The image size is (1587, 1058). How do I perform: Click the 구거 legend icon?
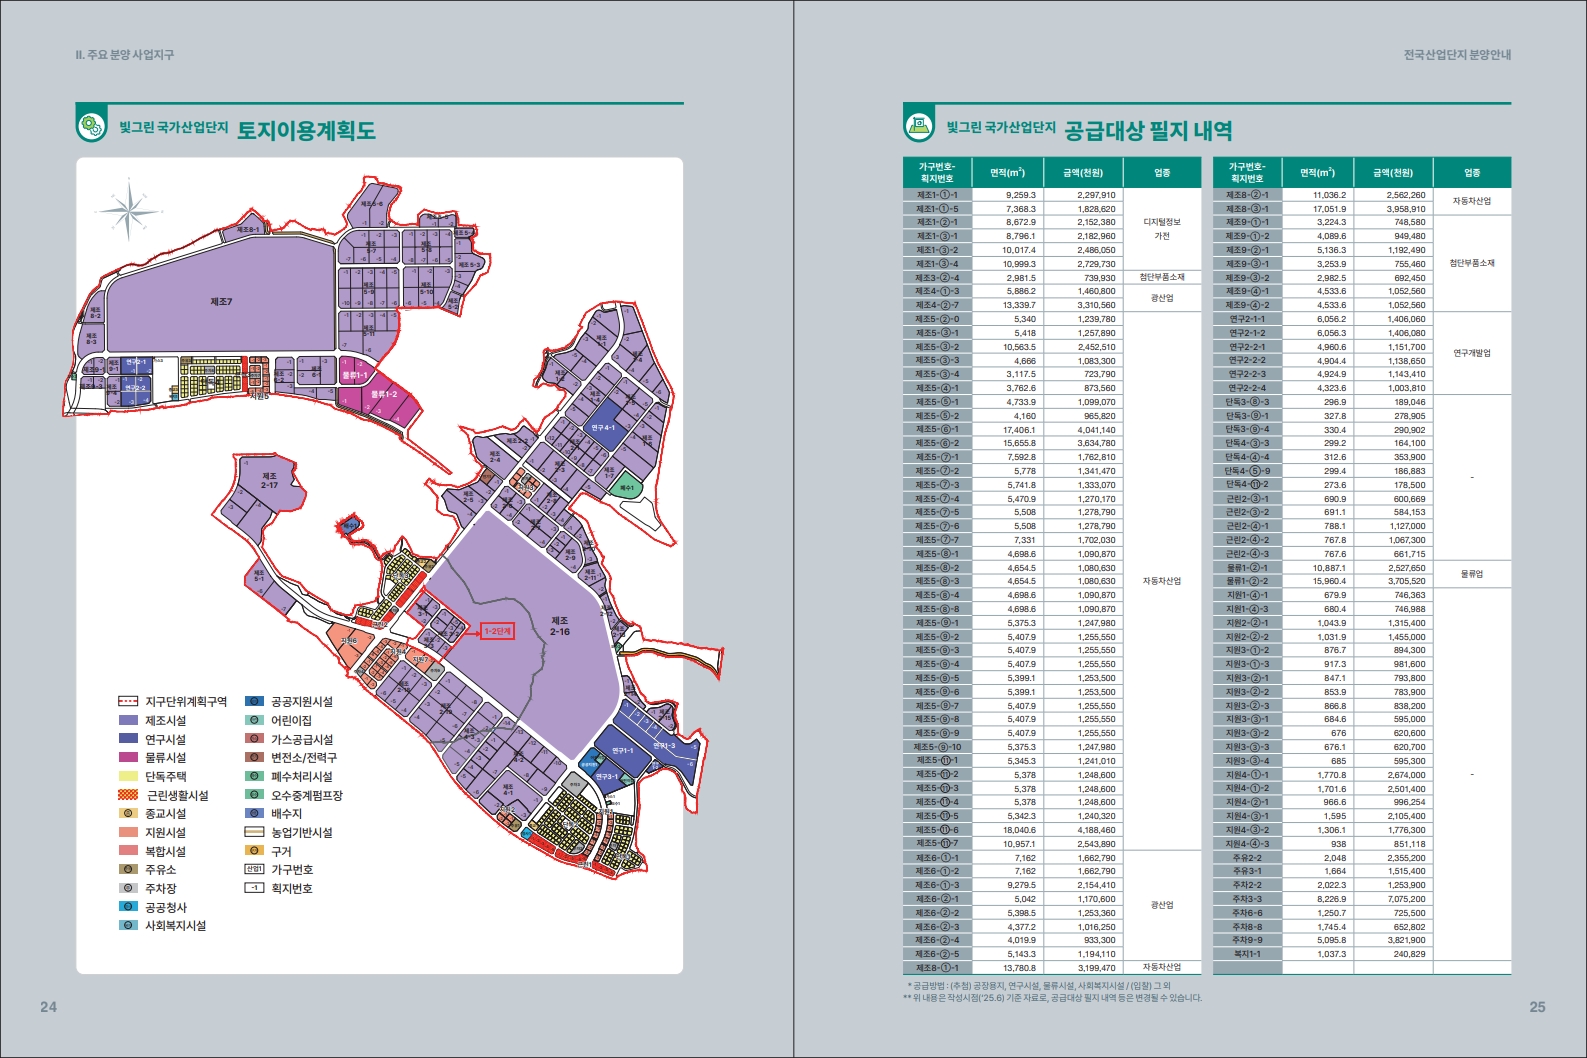(254, 851)
